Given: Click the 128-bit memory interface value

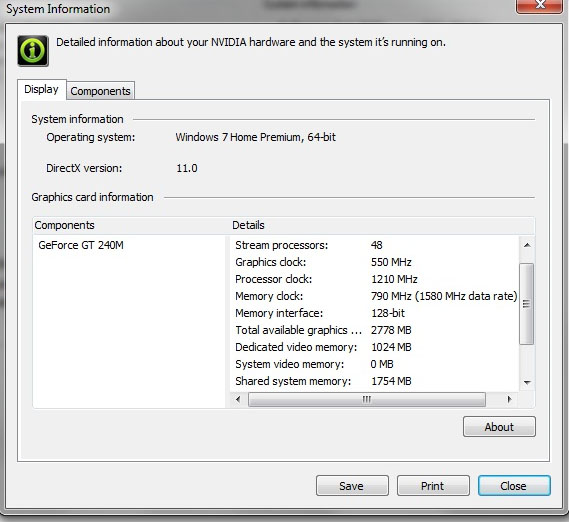Looking at the screenshot, I should coord(388,313).
